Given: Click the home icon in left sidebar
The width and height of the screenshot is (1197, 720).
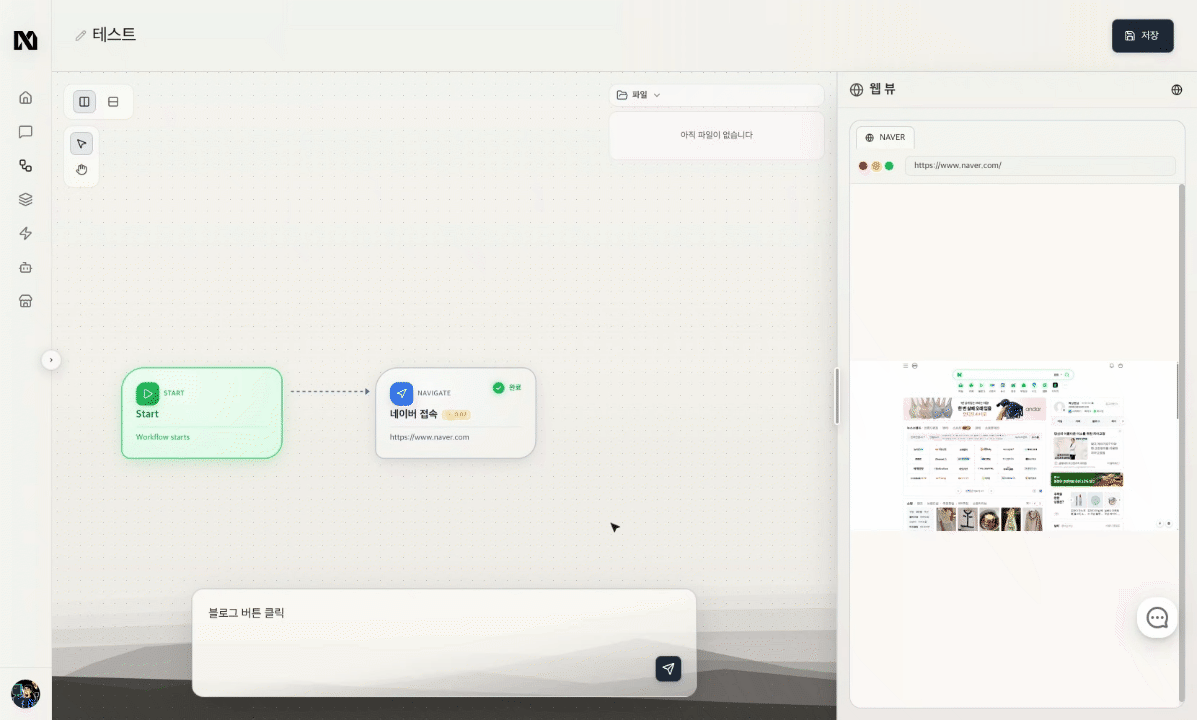Looking at the screenshot, I should tap(26, 98).
